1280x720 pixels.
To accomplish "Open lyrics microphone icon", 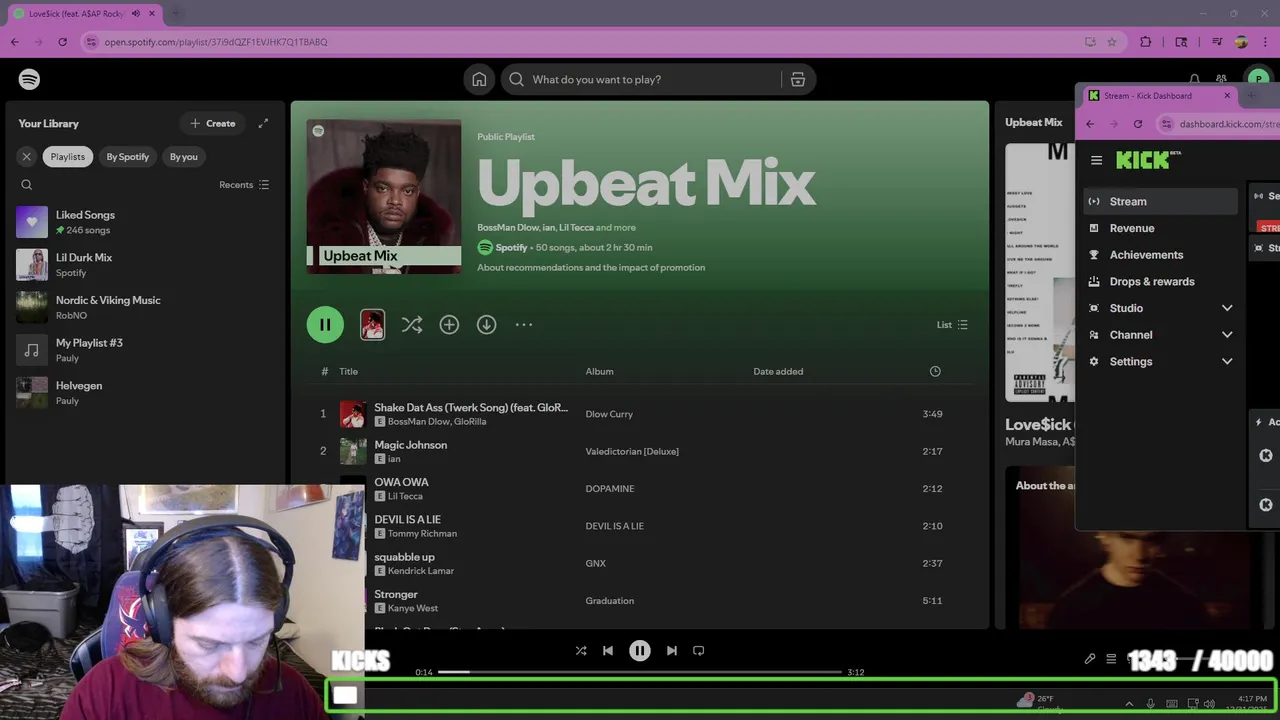I will click(1090, 659).
